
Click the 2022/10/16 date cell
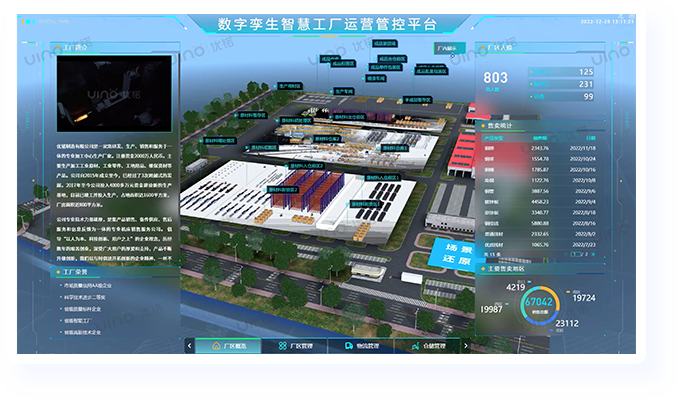tap(582, 170)
